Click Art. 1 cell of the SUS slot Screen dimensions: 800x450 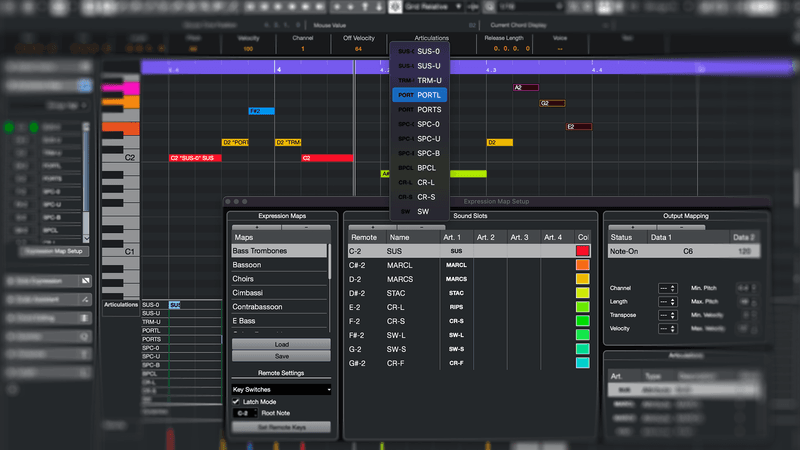click(456, 251)
